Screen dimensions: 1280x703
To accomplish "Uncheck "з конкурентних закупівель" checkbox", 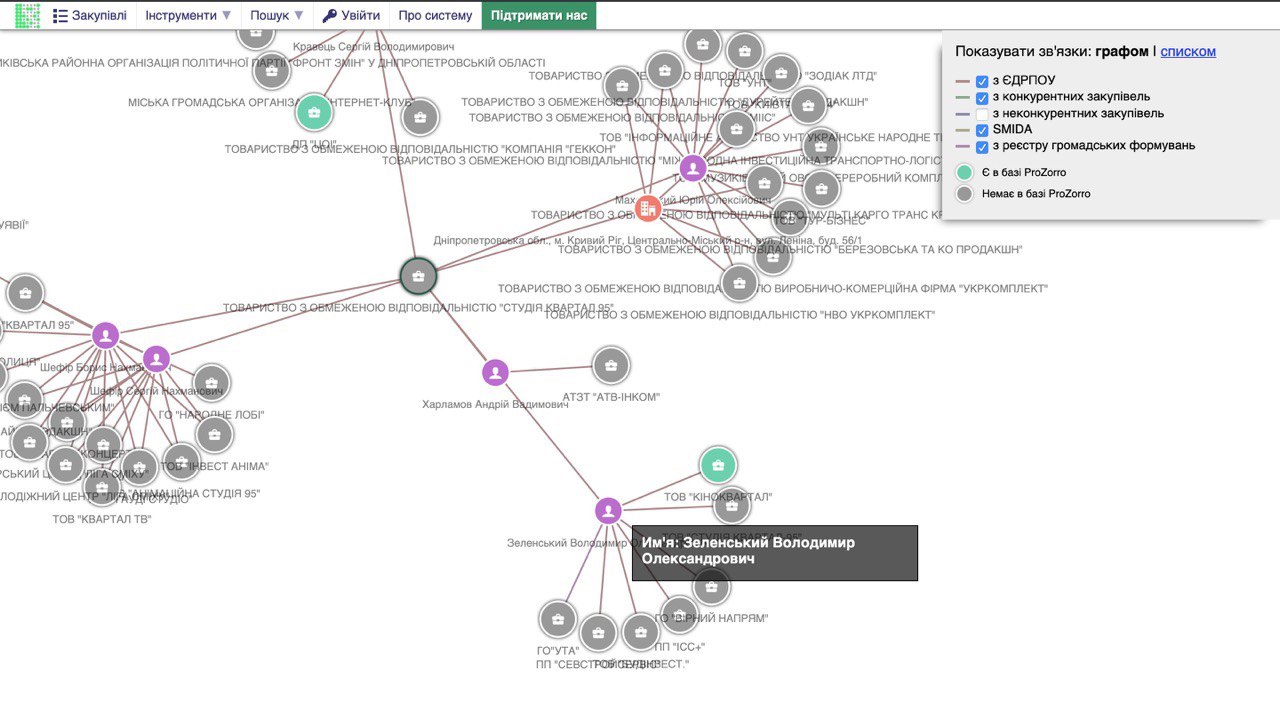I will pyautogui.click(x=982, y=98).
